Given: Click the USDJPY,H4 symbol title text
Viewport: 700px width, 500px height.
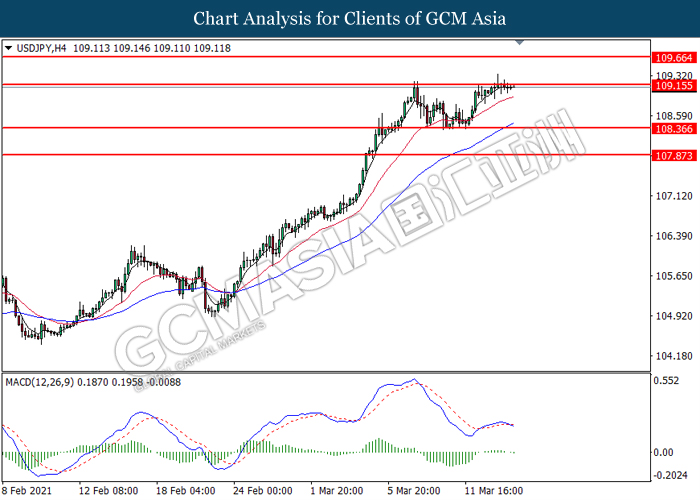Looking at the screenshot, I should point(41,48).
